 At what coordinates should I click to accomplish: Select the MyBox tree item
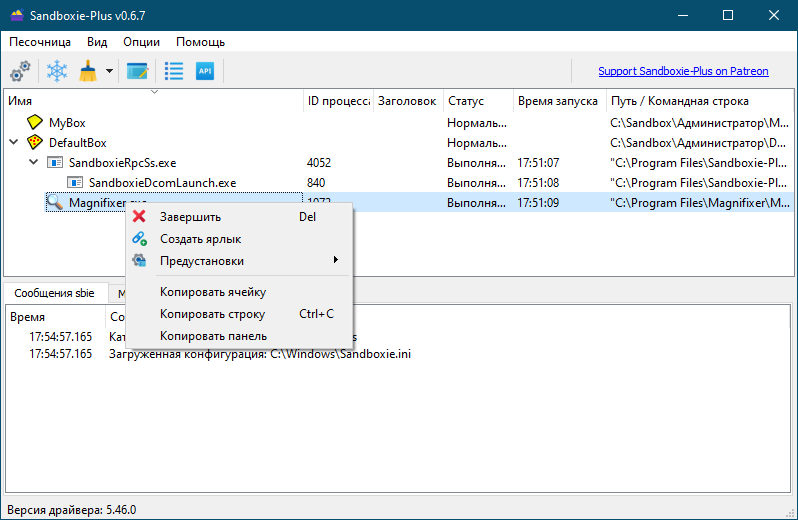click(x=67, y=123)
